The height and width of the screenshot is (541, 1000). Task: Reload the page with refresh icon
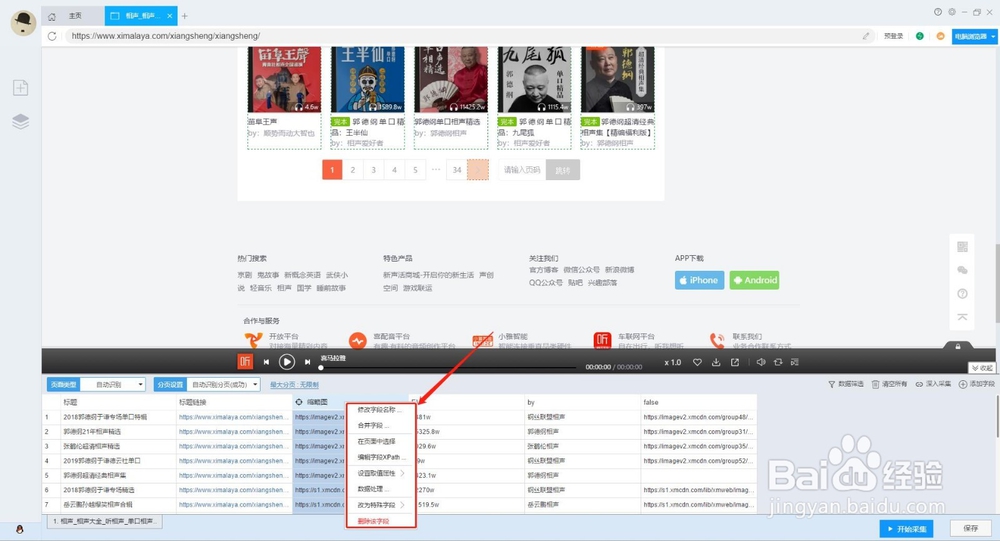click(x=52, y=36)
